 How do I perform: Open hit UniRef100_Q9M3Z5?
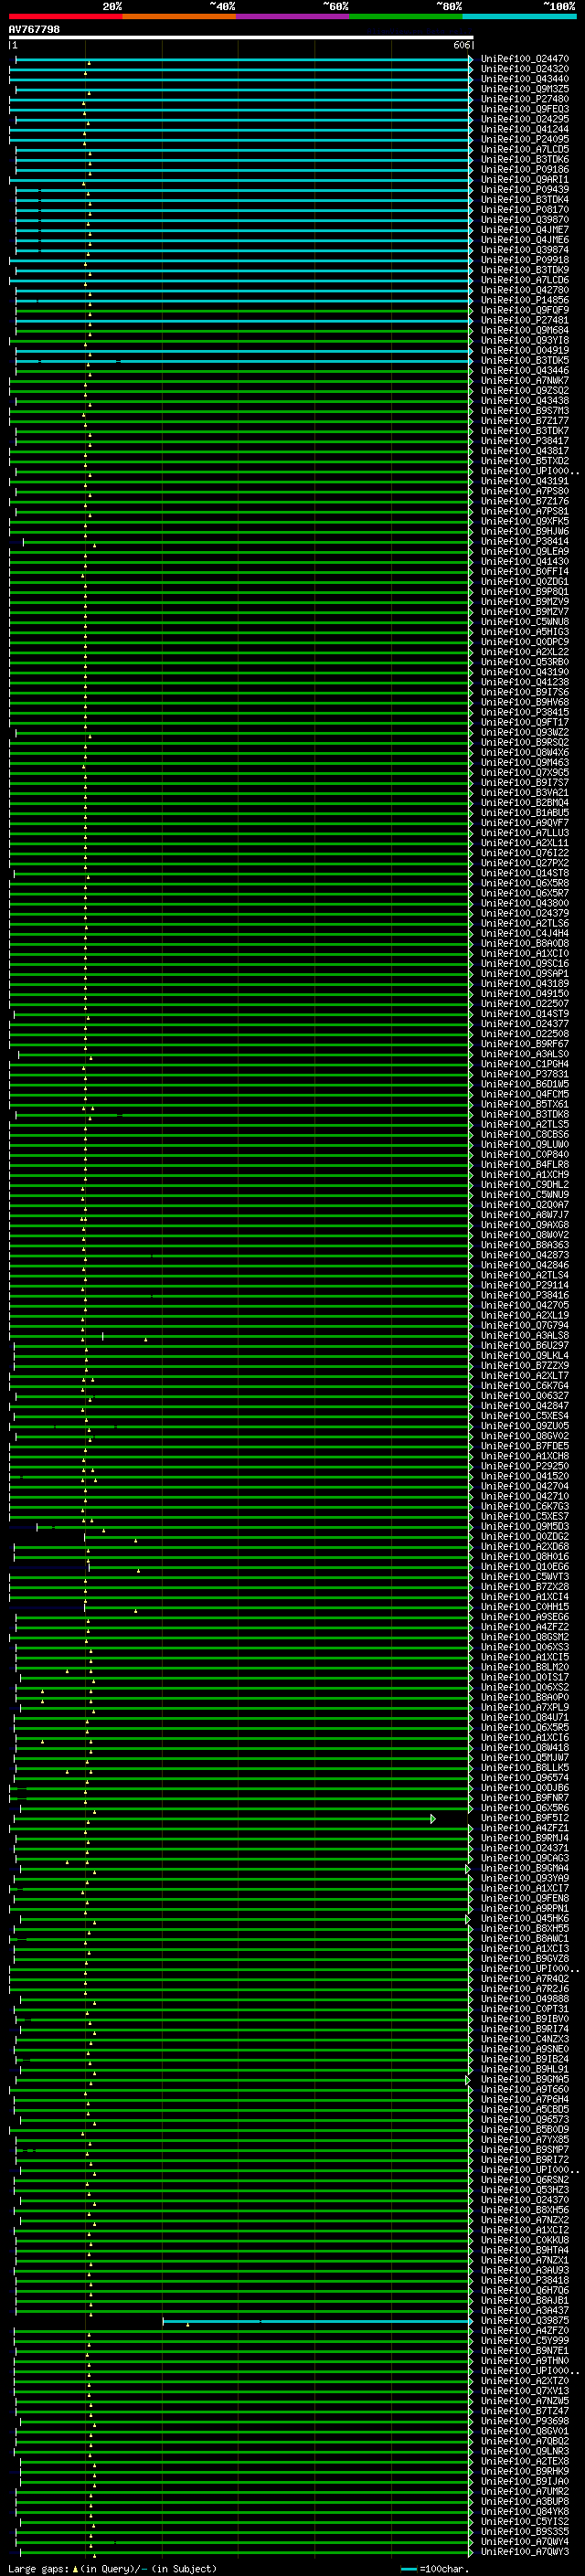coord(525,89)
